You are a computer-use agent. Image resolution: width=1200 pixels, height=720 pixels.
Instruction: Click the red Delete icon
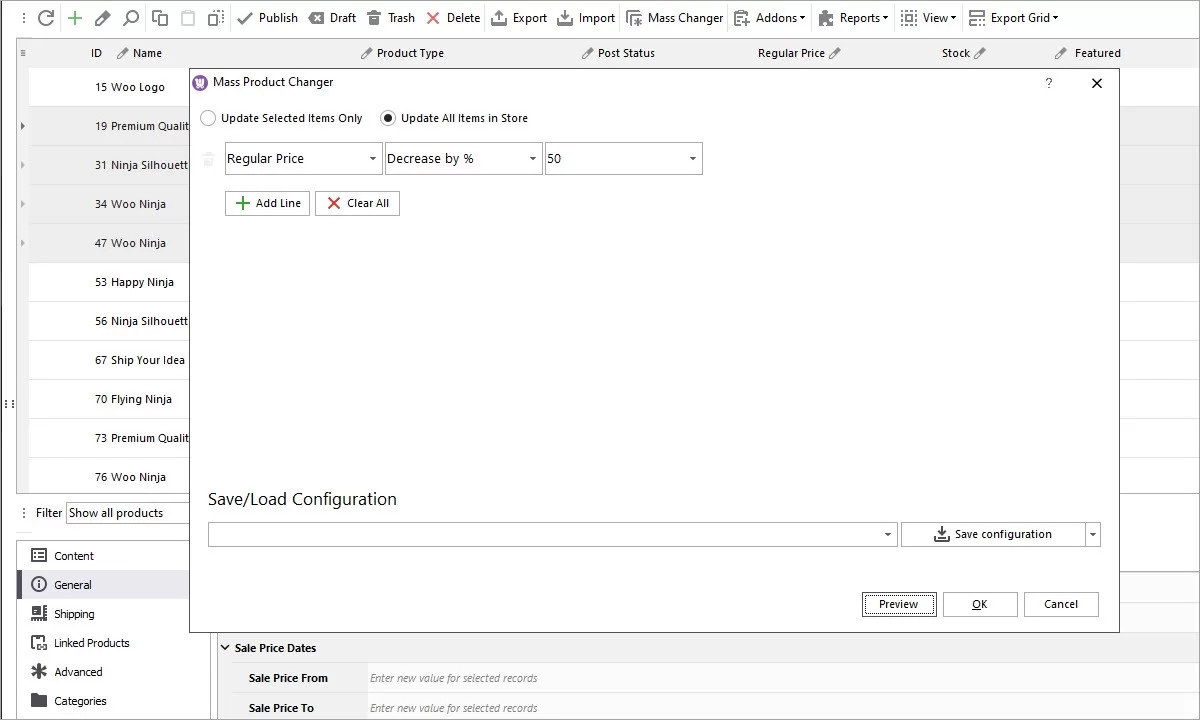tap(433, 17)
